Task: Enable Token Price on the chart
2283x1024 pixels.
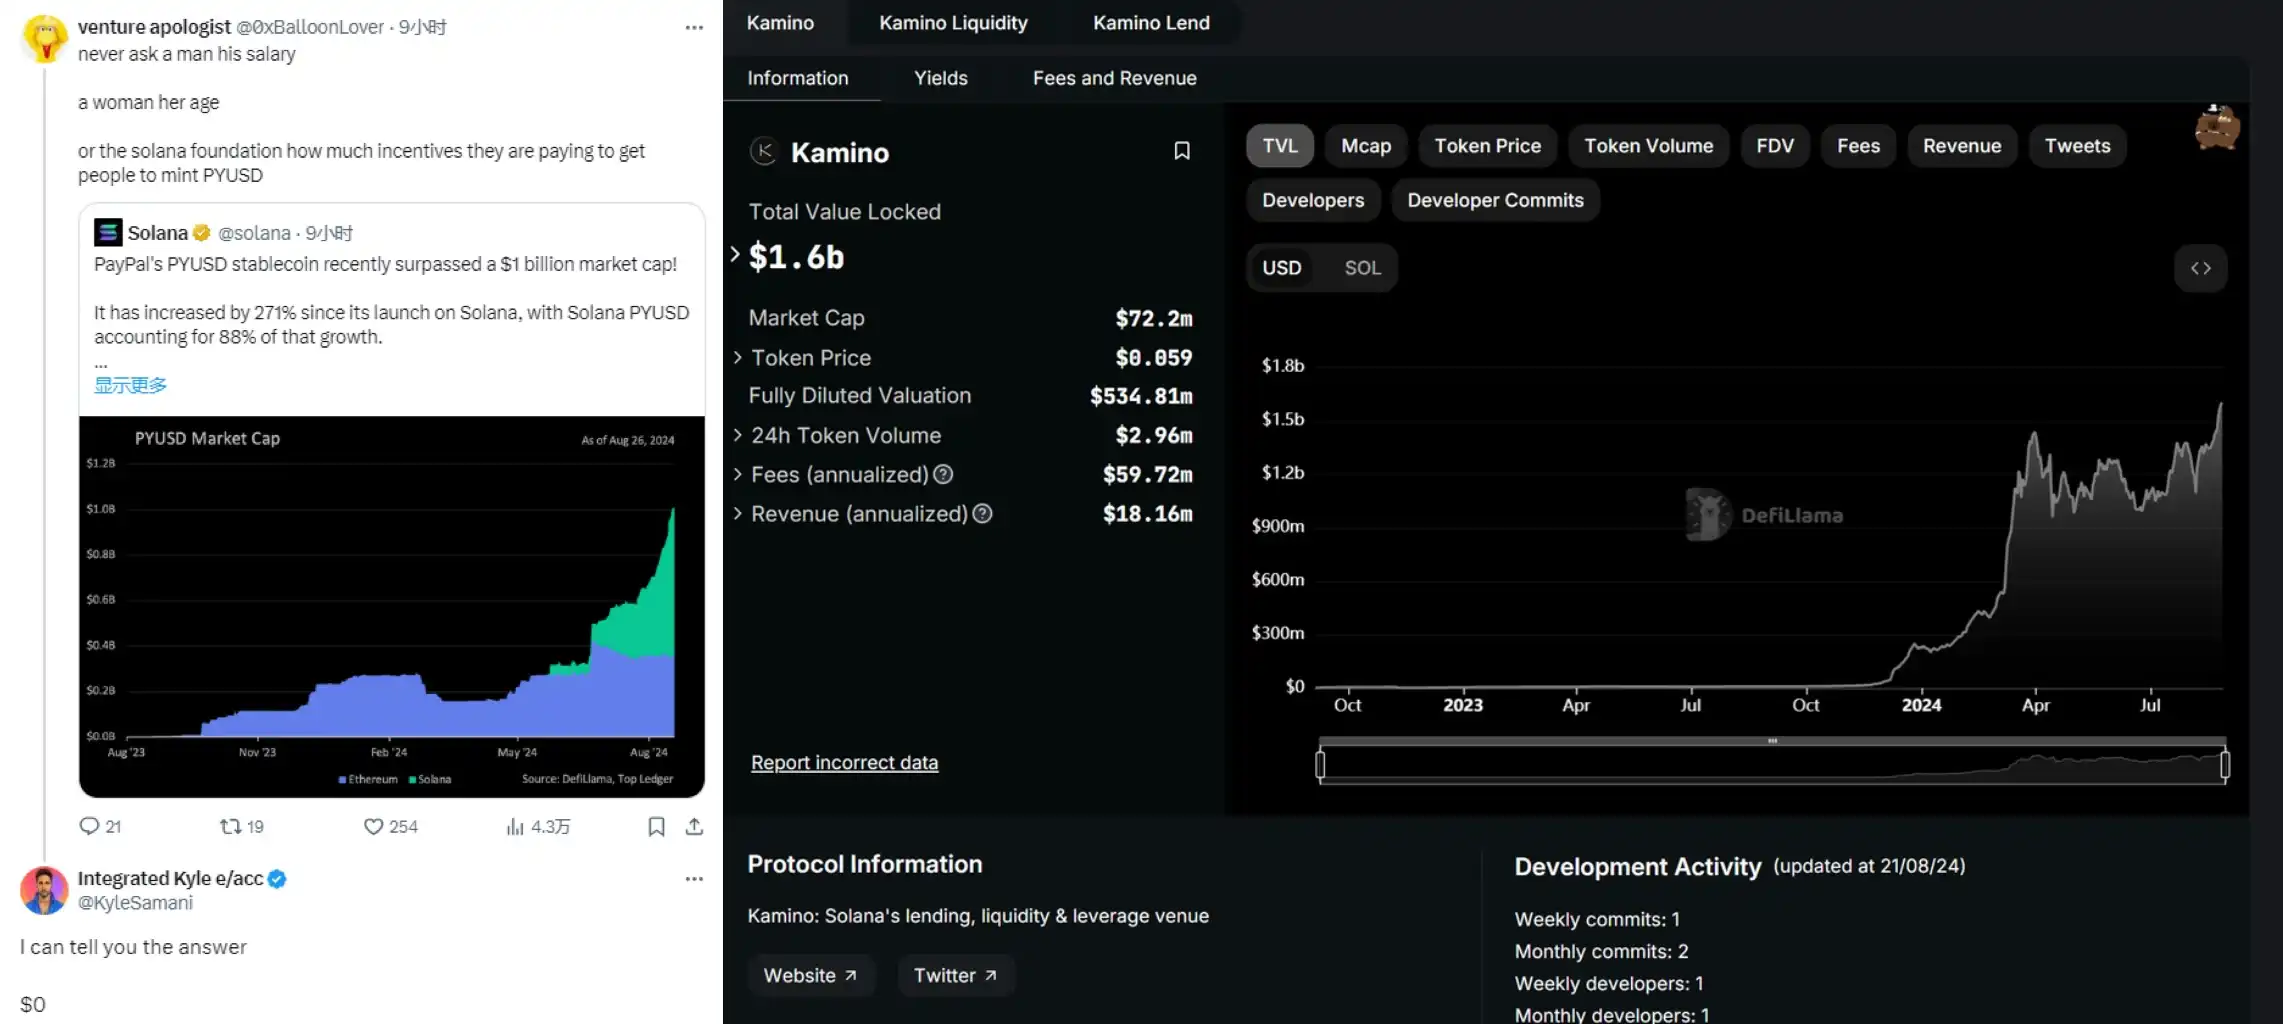Action: click(x=1488, y=146)
